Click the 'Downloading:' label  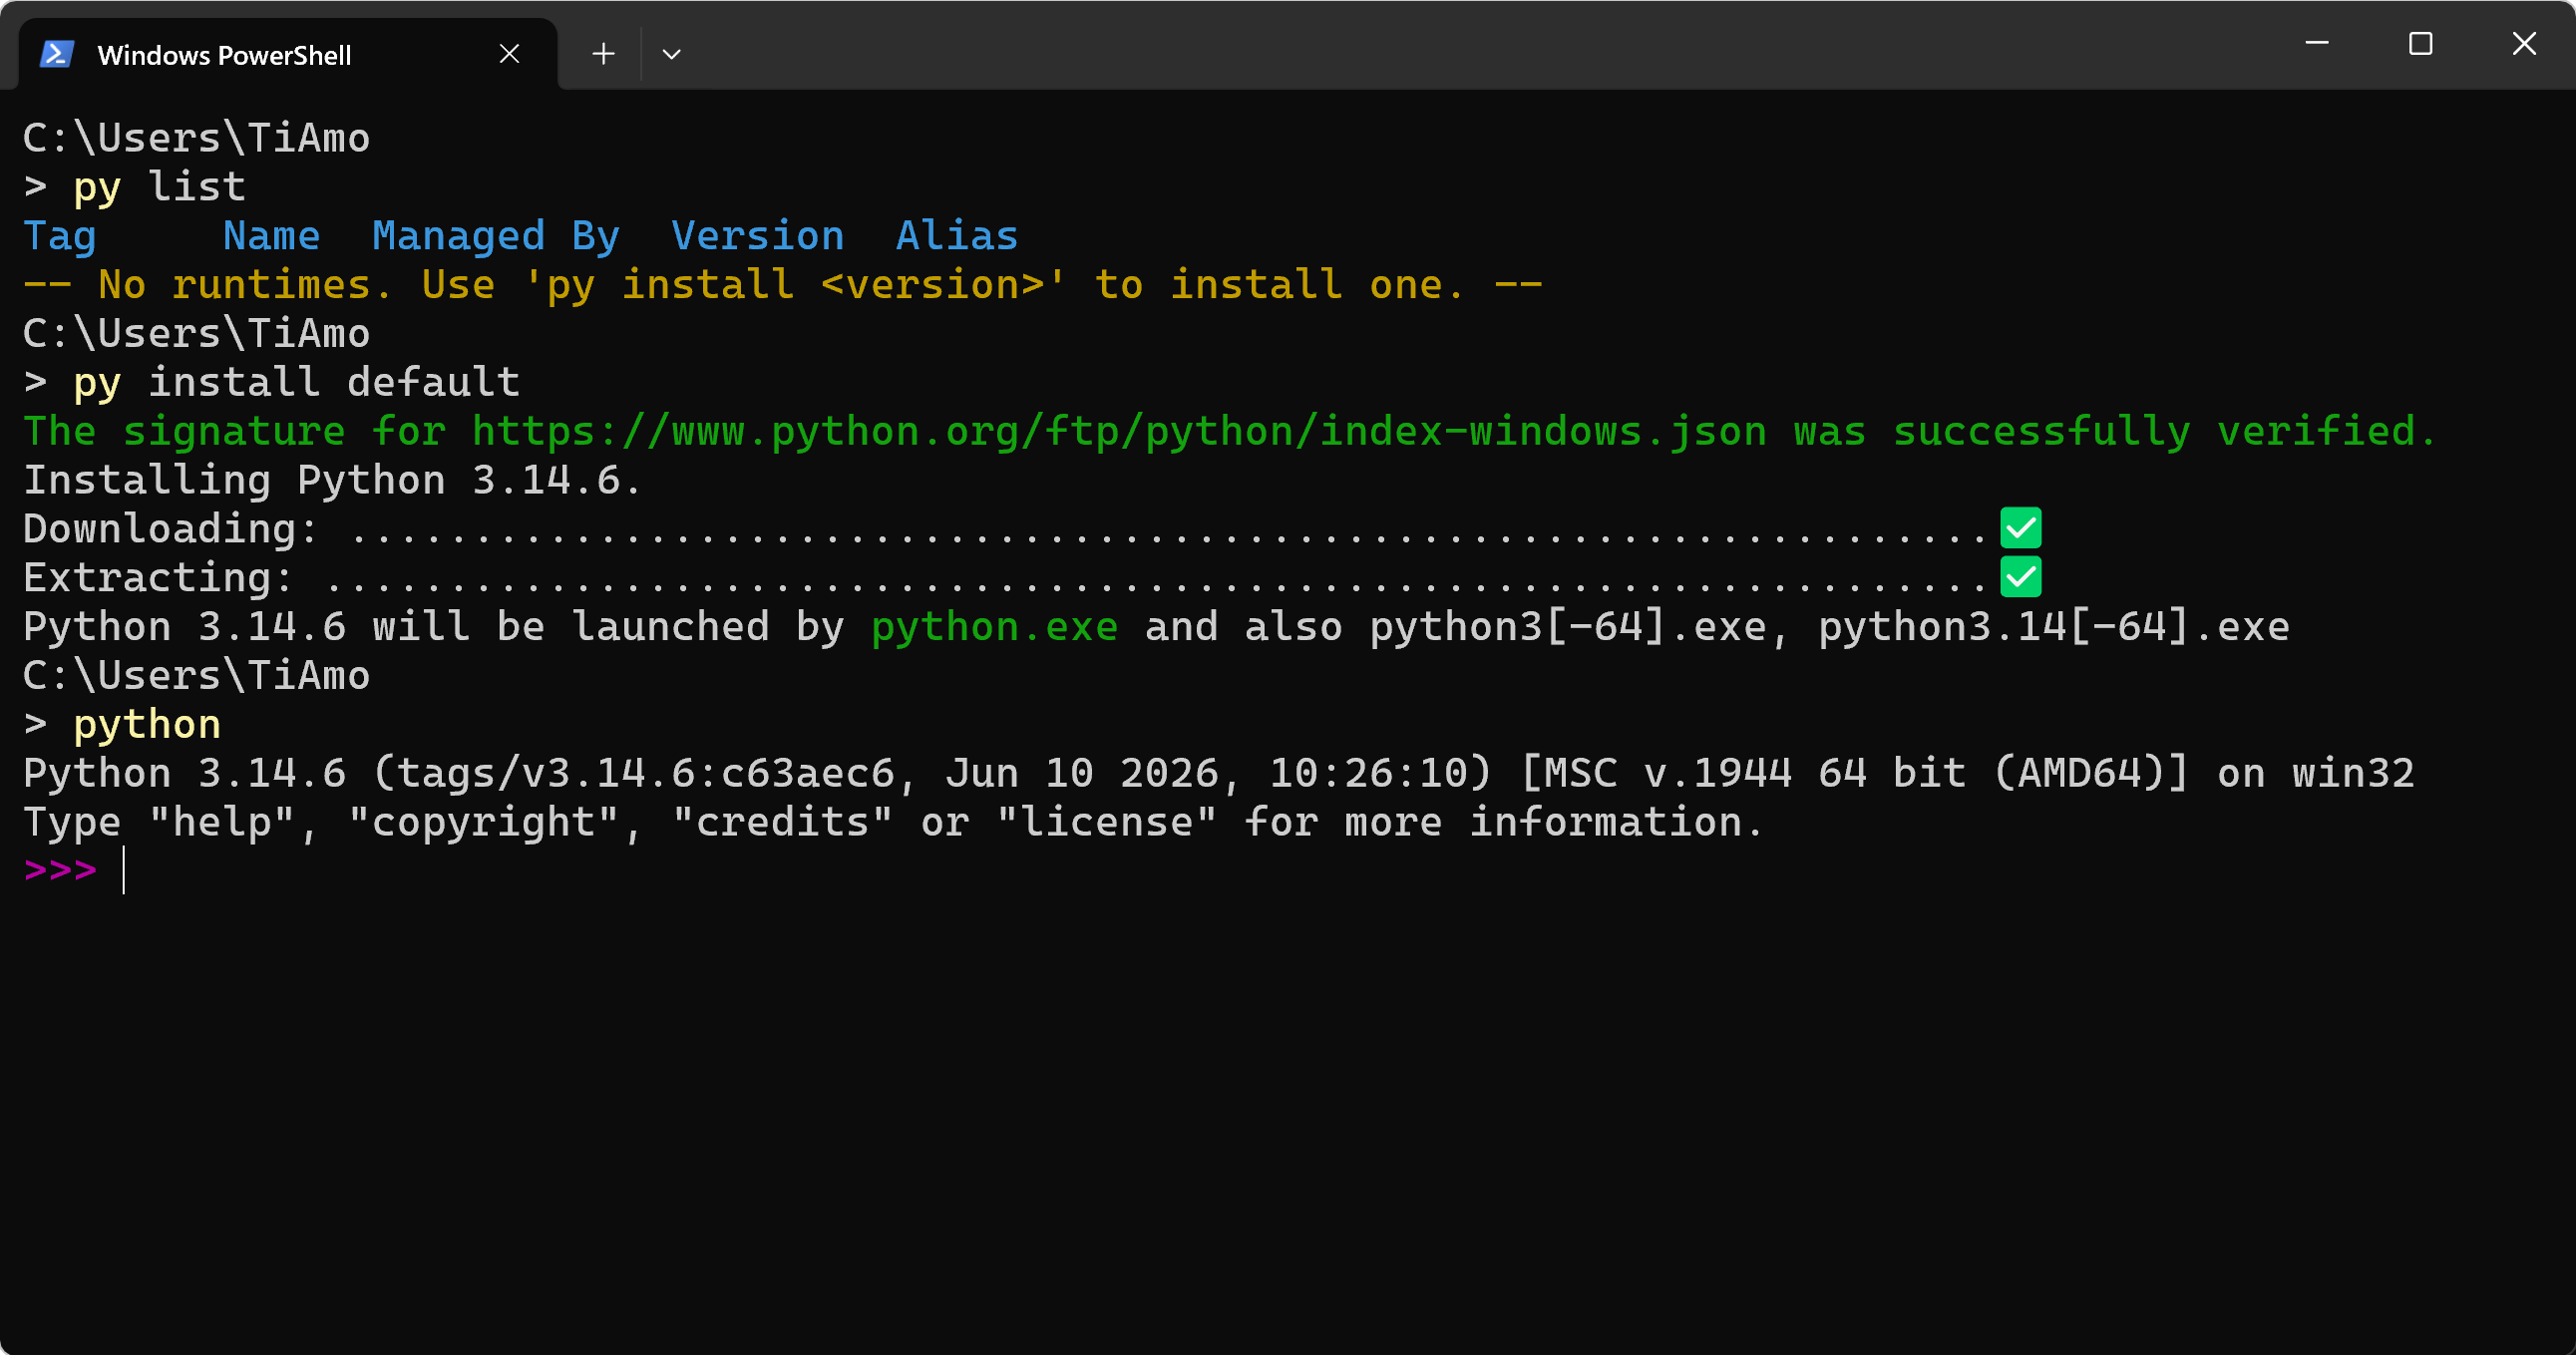[171, 529]
